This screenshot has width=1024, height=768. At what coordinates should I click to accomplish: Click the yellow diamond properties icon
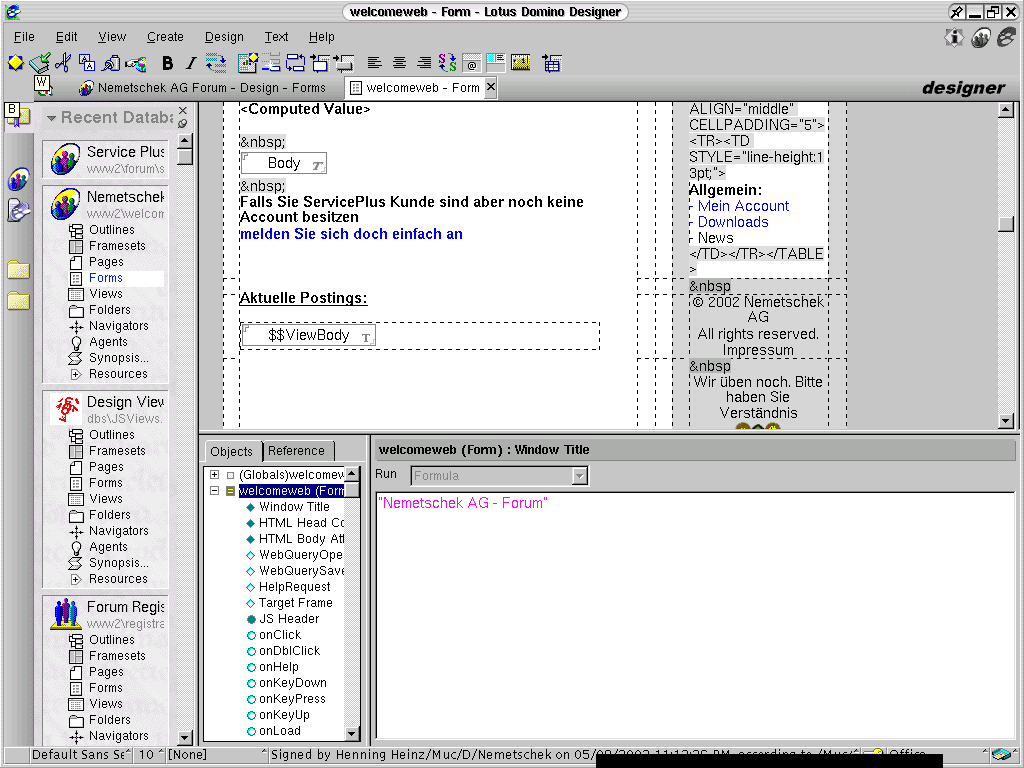tap(16, 63)
